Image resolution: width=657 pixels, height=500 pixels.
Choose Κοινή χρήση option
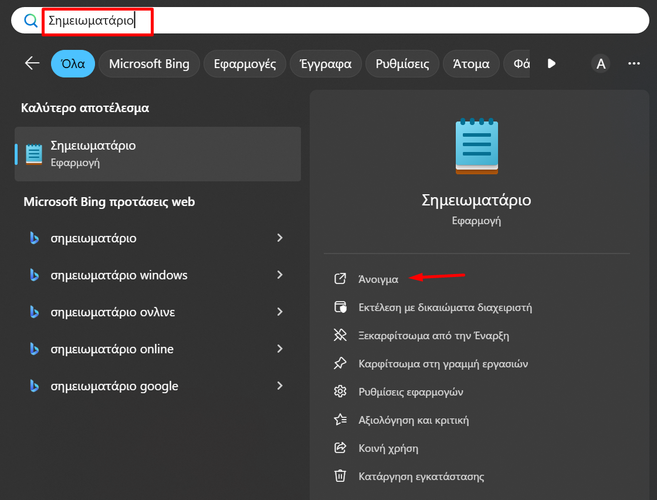[388, 448]
